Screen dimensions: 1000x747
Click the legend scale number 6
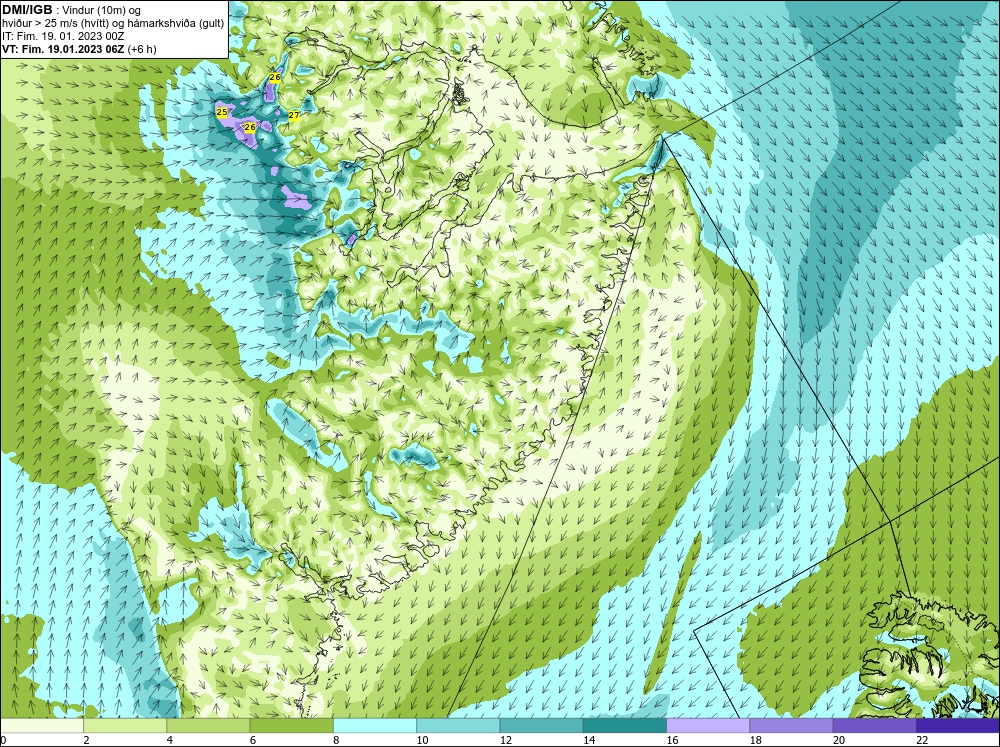[253, 740]
